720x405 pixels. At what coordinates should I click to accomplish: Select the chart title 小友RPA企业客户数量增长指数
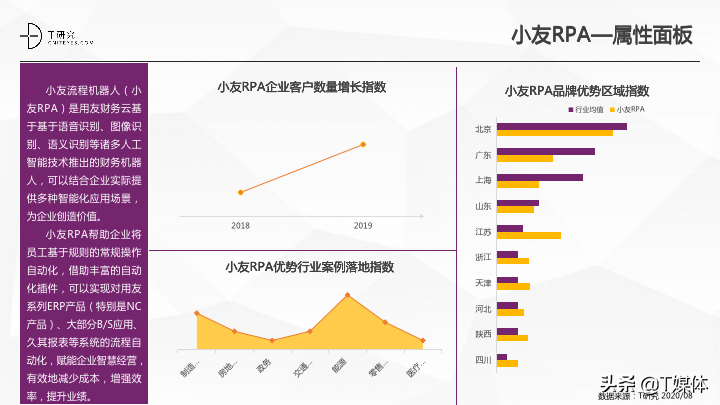tap(302, 87)
